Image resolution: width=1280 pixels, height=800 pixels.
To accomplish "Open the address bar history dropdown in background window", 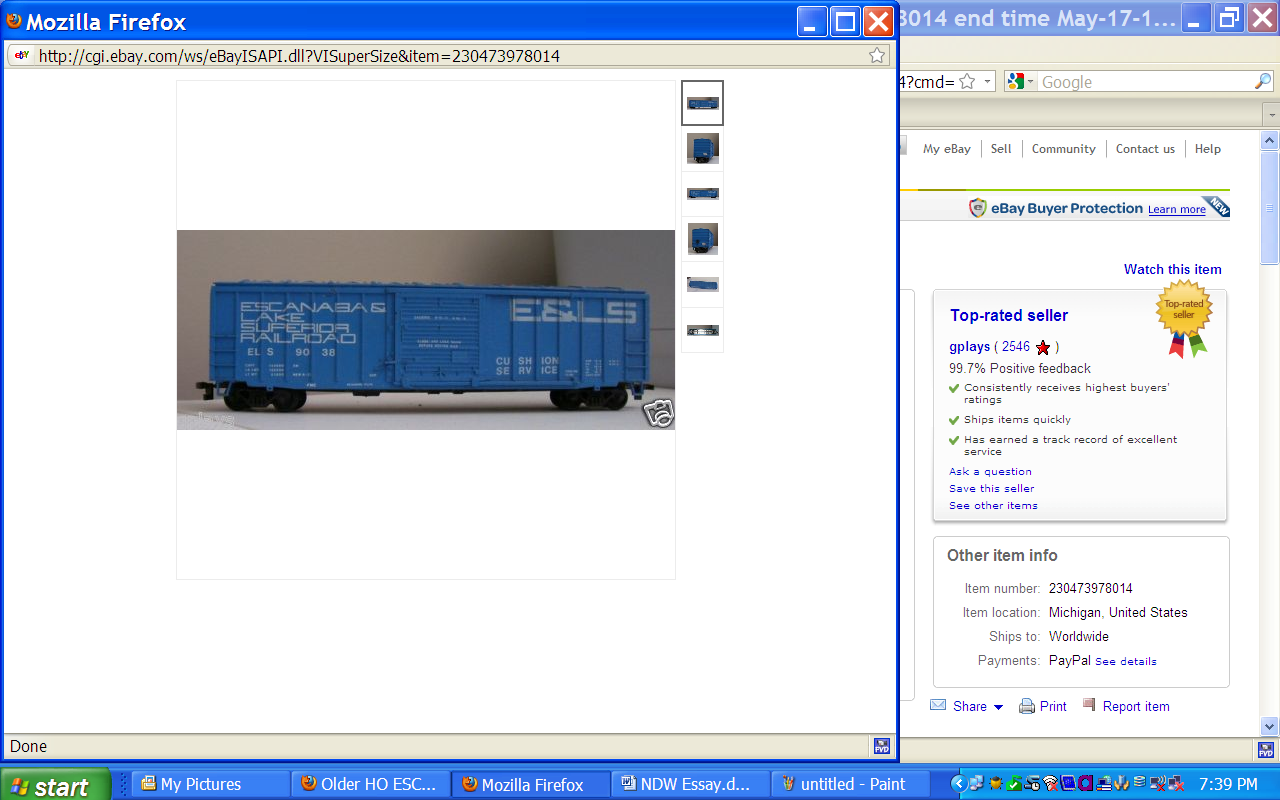I will coord(988,82).
